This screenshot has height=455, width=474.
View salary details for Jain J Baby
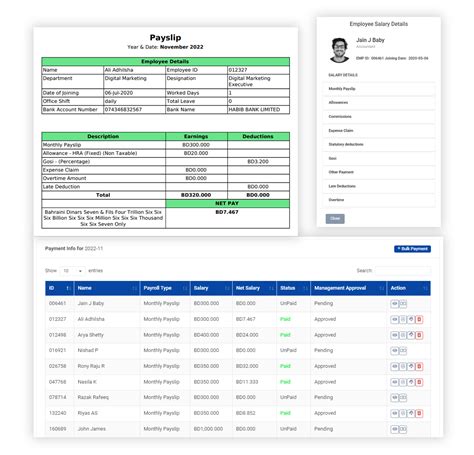tap(394, 304)
